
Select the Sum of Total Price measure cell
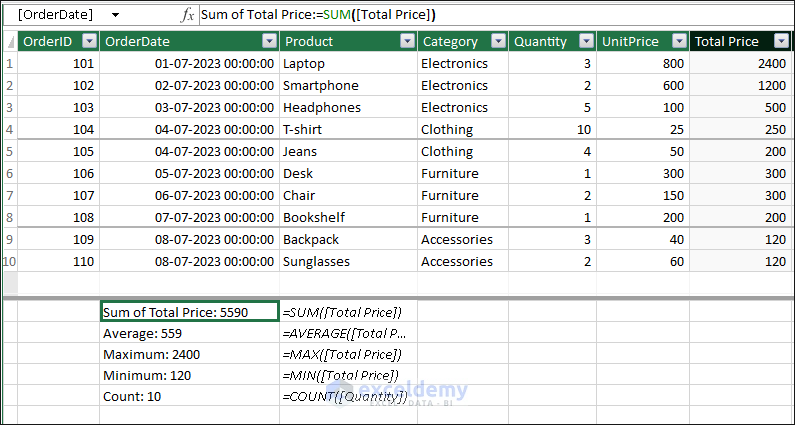pos(189,312)
